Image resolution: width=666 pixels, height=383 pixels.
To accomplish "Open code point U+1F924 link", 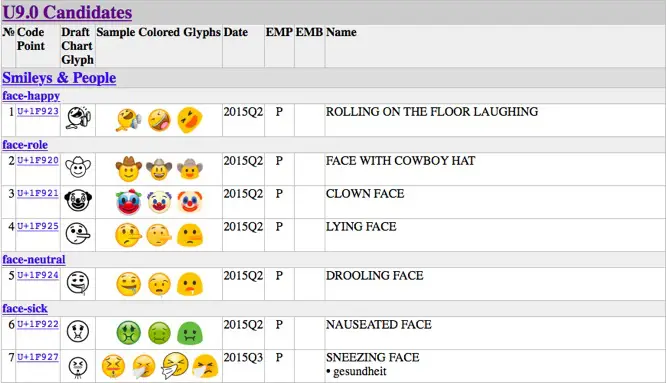I will click(38, 275).
